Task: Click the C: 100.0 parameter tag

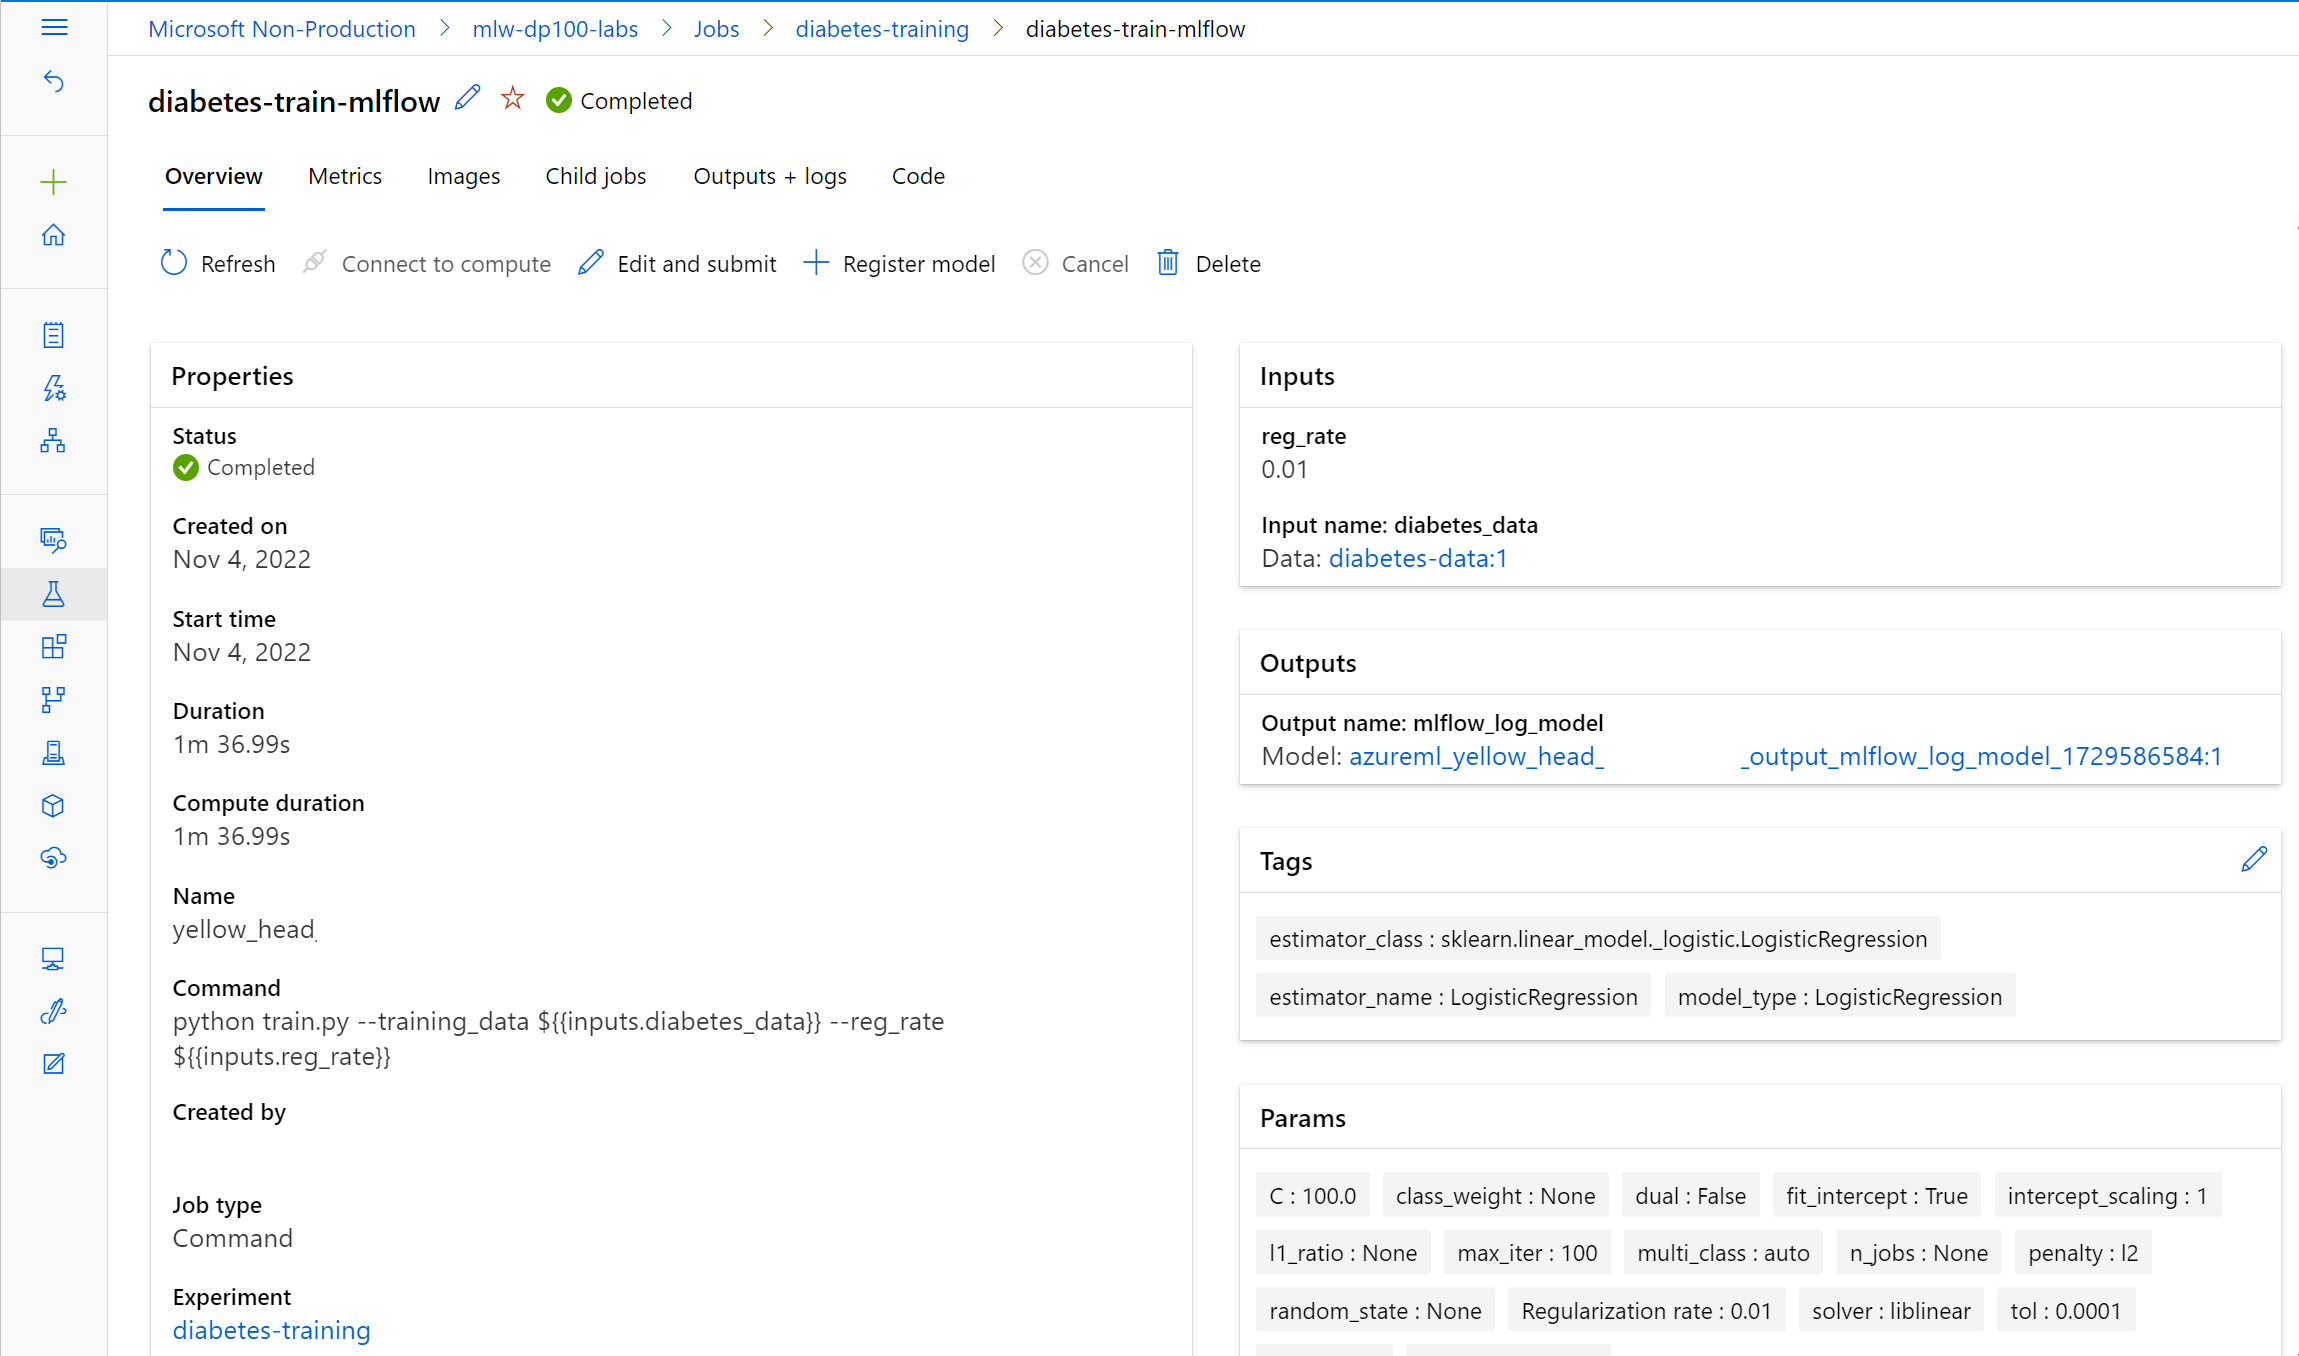Action: pos(1310,1195)
